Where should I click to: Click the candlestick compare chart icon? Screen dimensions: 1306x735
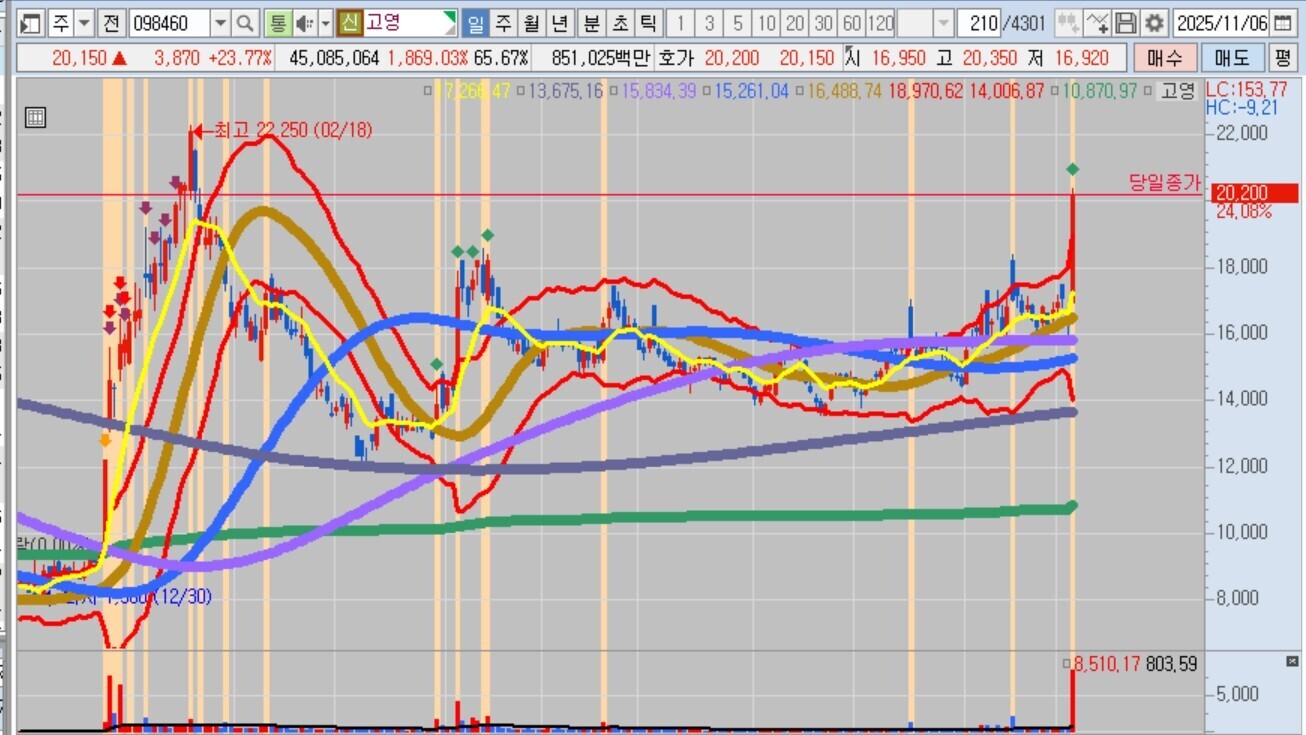(1068, 23)
